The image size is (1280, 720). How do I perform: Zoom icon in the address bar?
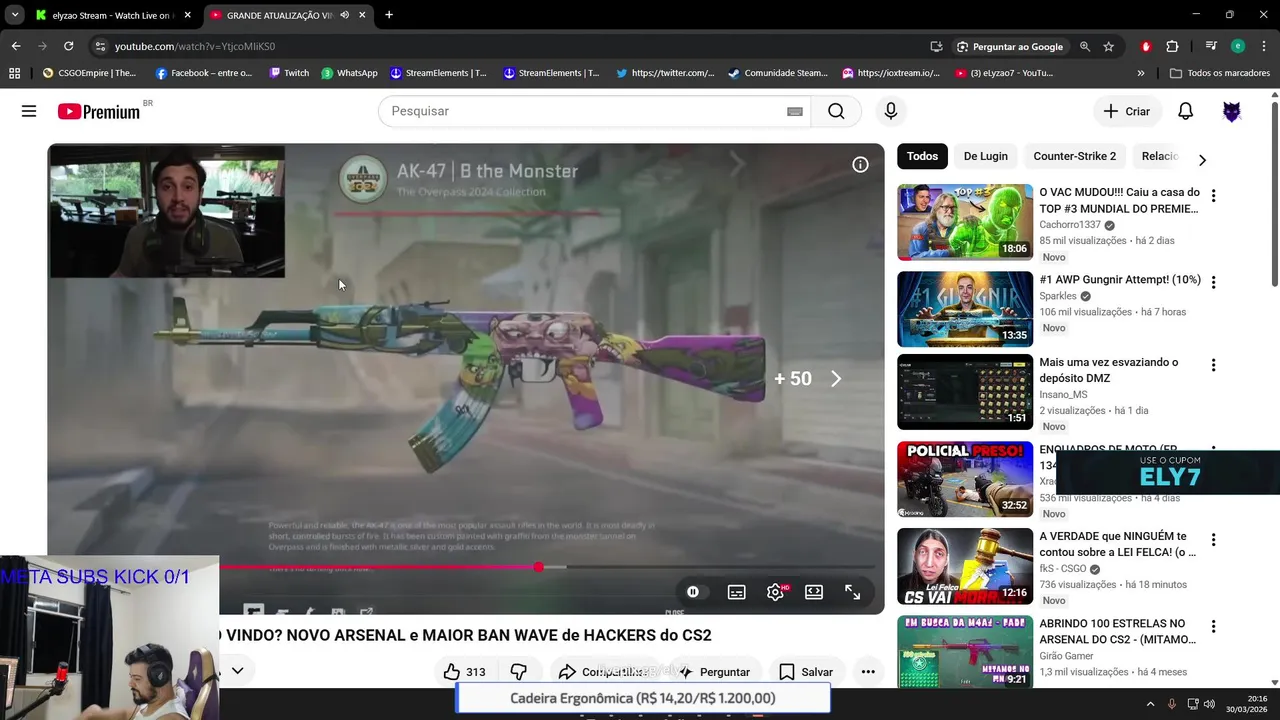coord(1085,46)
